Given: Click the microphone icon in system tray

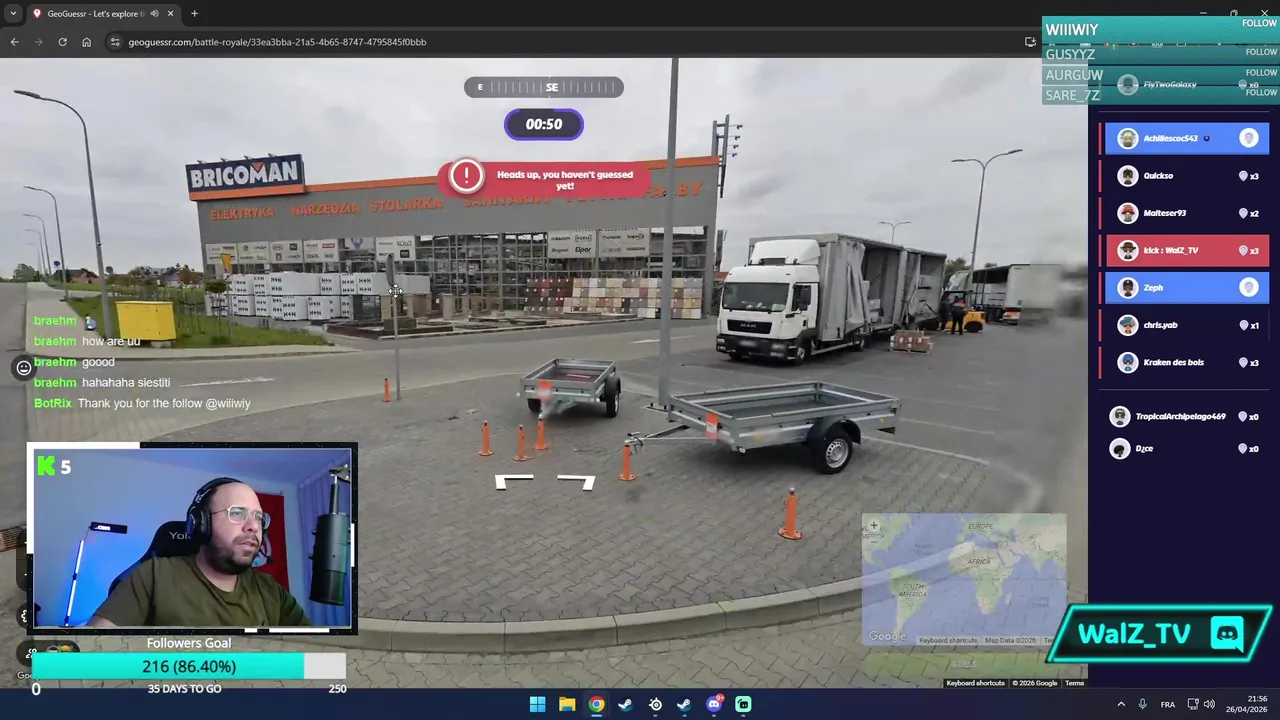Looking at the screenshot, I should click(1142, 704).
